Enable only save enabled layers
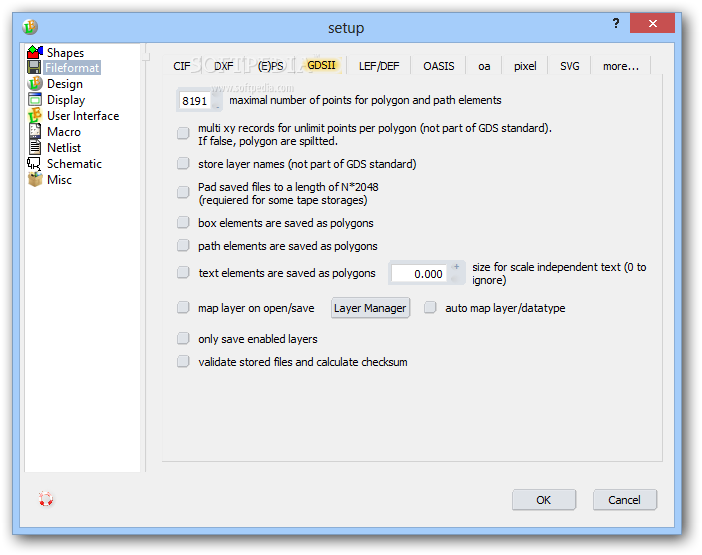The width and height of the screenshot is (702, 555). click(183, 338)
